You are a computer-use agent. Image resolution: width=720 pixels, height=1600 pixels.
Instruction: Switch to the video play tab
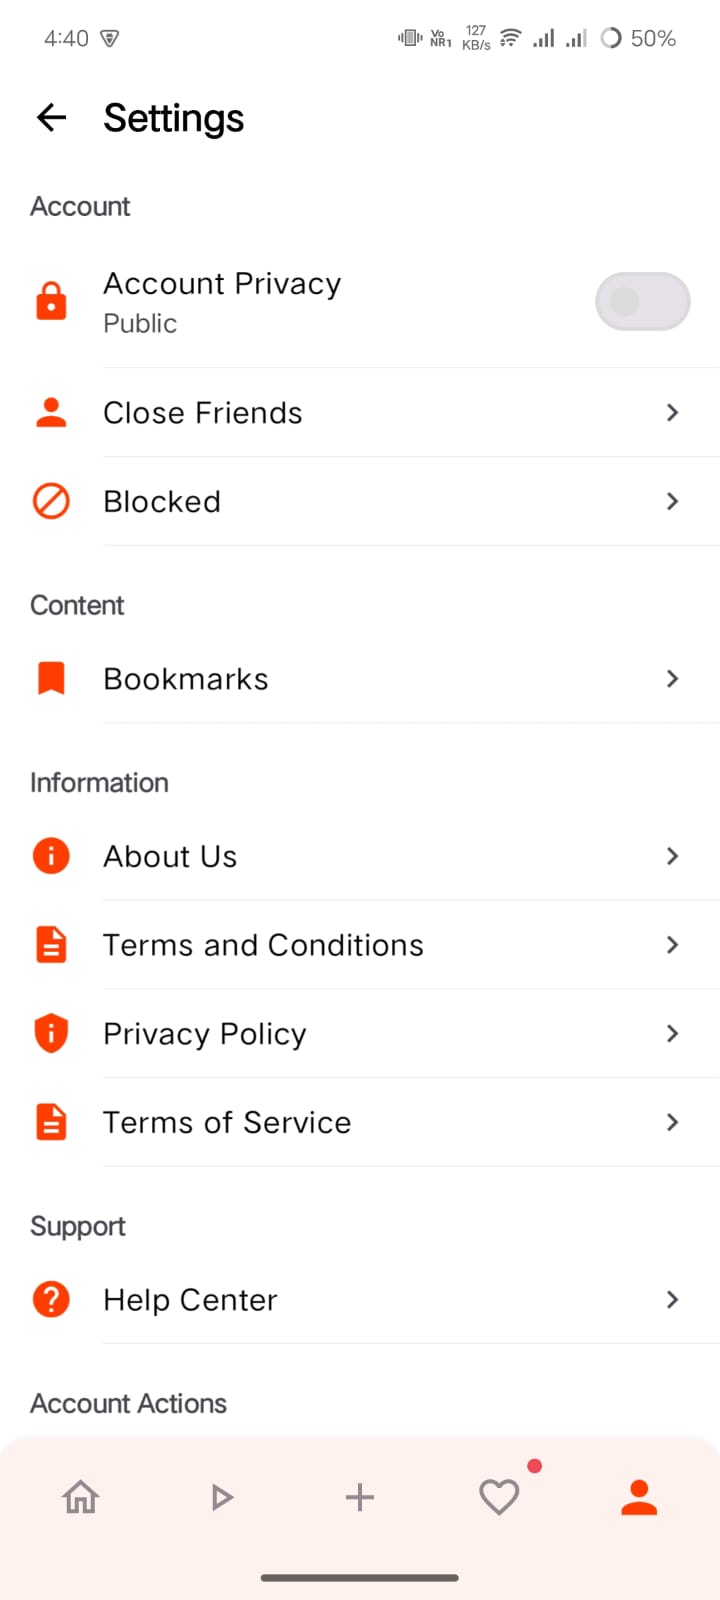click(x=221, y=1497)
